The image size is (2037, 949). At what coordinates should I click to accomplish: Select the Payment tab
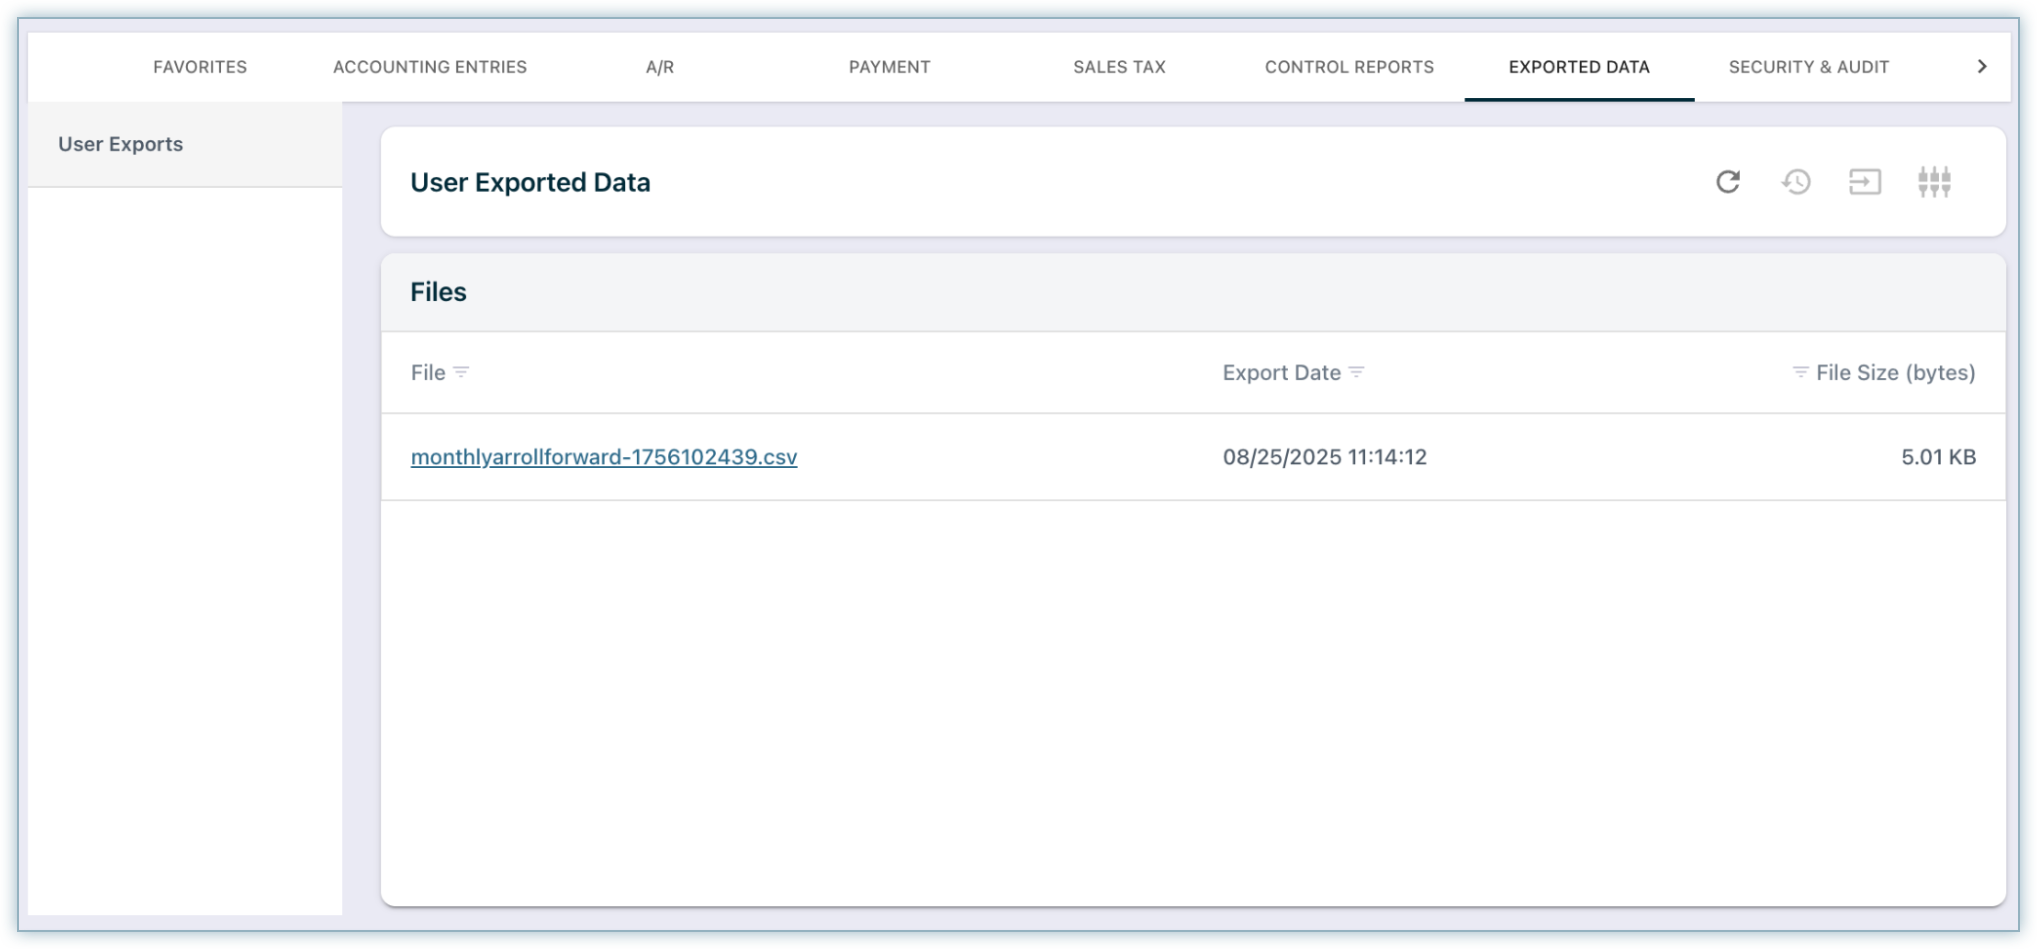(889, 67)
